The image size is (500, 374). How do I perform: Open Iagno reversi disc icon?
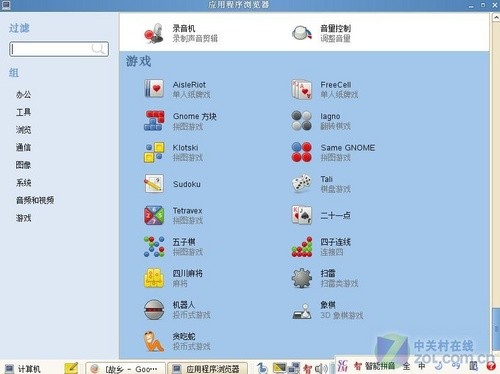302,120
